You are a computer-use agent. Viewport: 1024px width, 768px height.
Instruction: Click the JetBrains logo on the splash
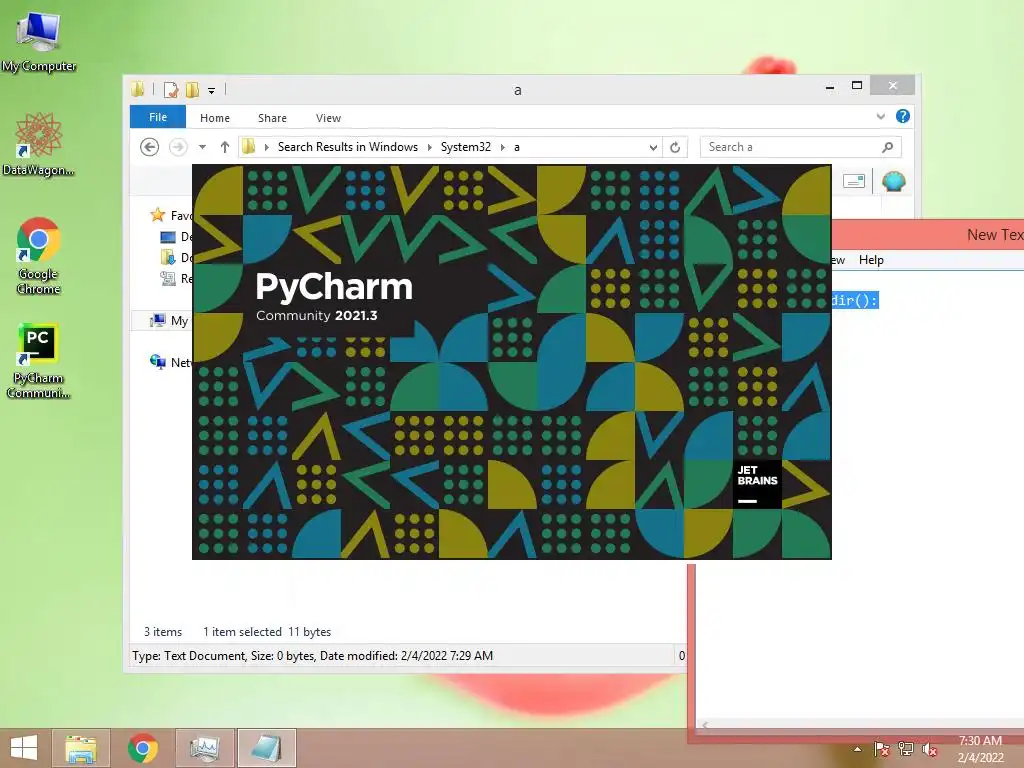(x=757, y=484)
